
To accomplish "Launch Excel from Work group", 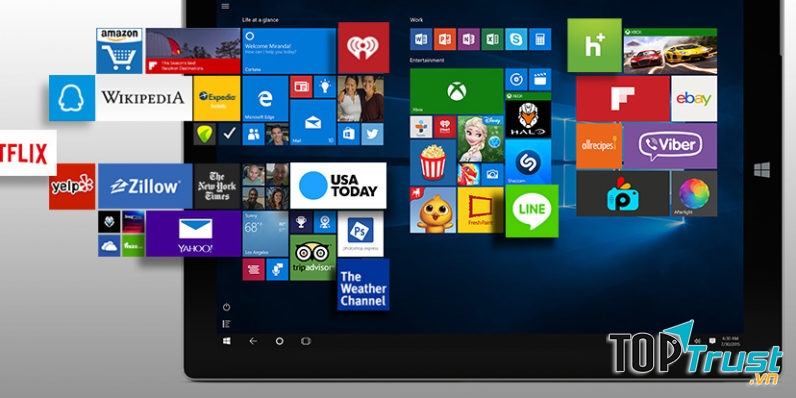I will point(492,39).
